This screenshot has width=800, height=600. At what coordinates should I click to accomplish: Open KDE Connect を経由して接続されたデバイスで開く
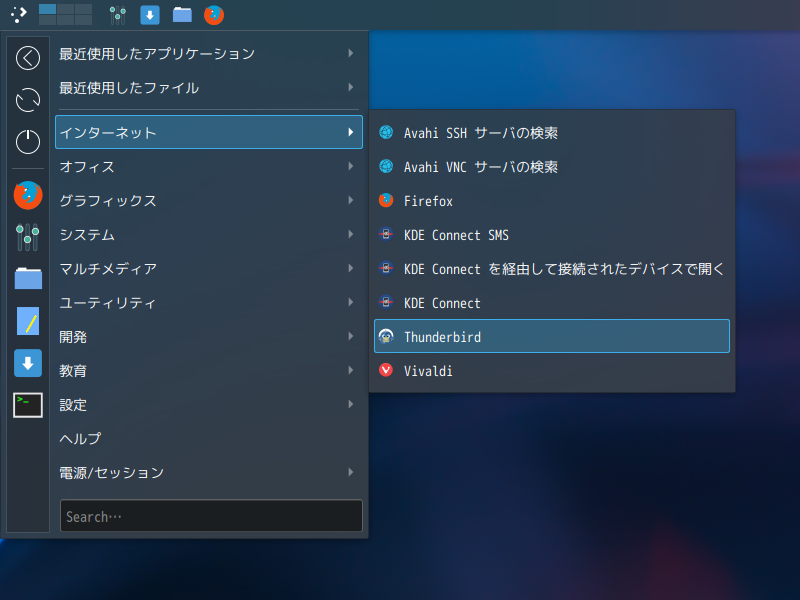[x=552, y=268]
